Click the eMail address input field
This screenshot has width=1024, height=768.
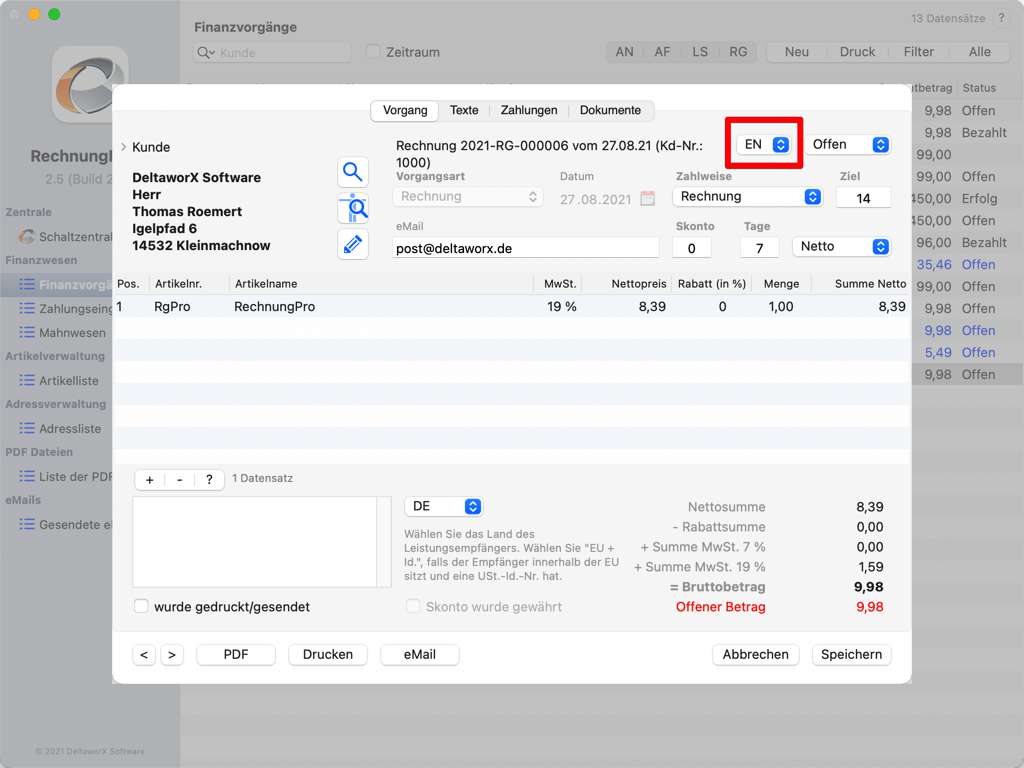point(526,248)
